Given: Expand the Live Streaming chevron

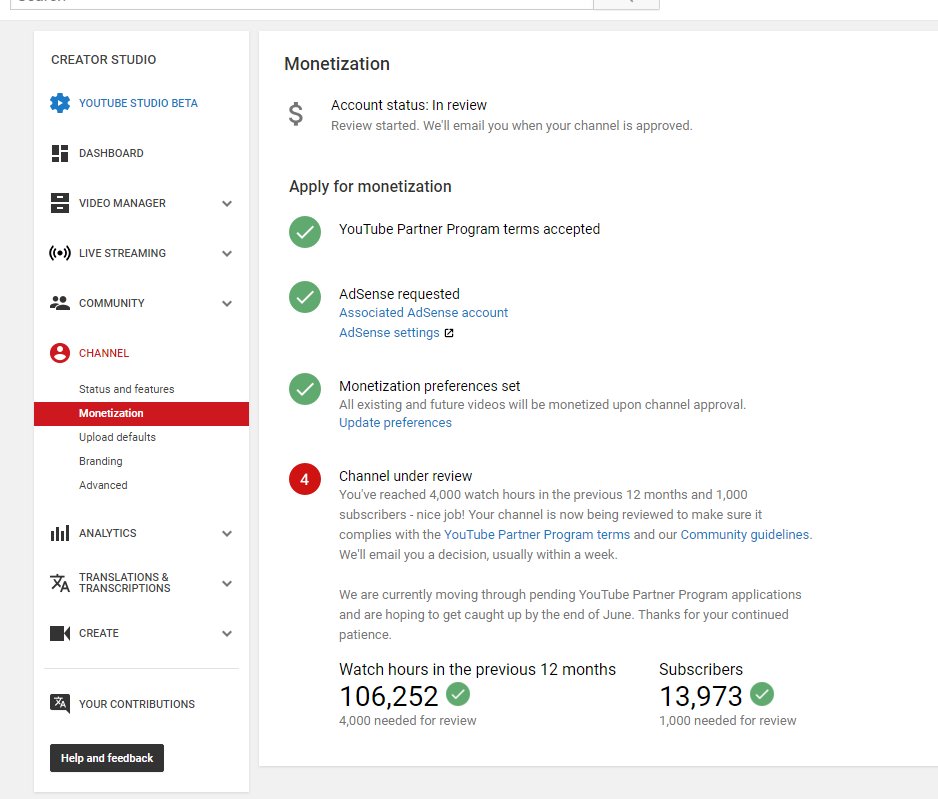Looking at the screenshot, I should tap(227, 254).
